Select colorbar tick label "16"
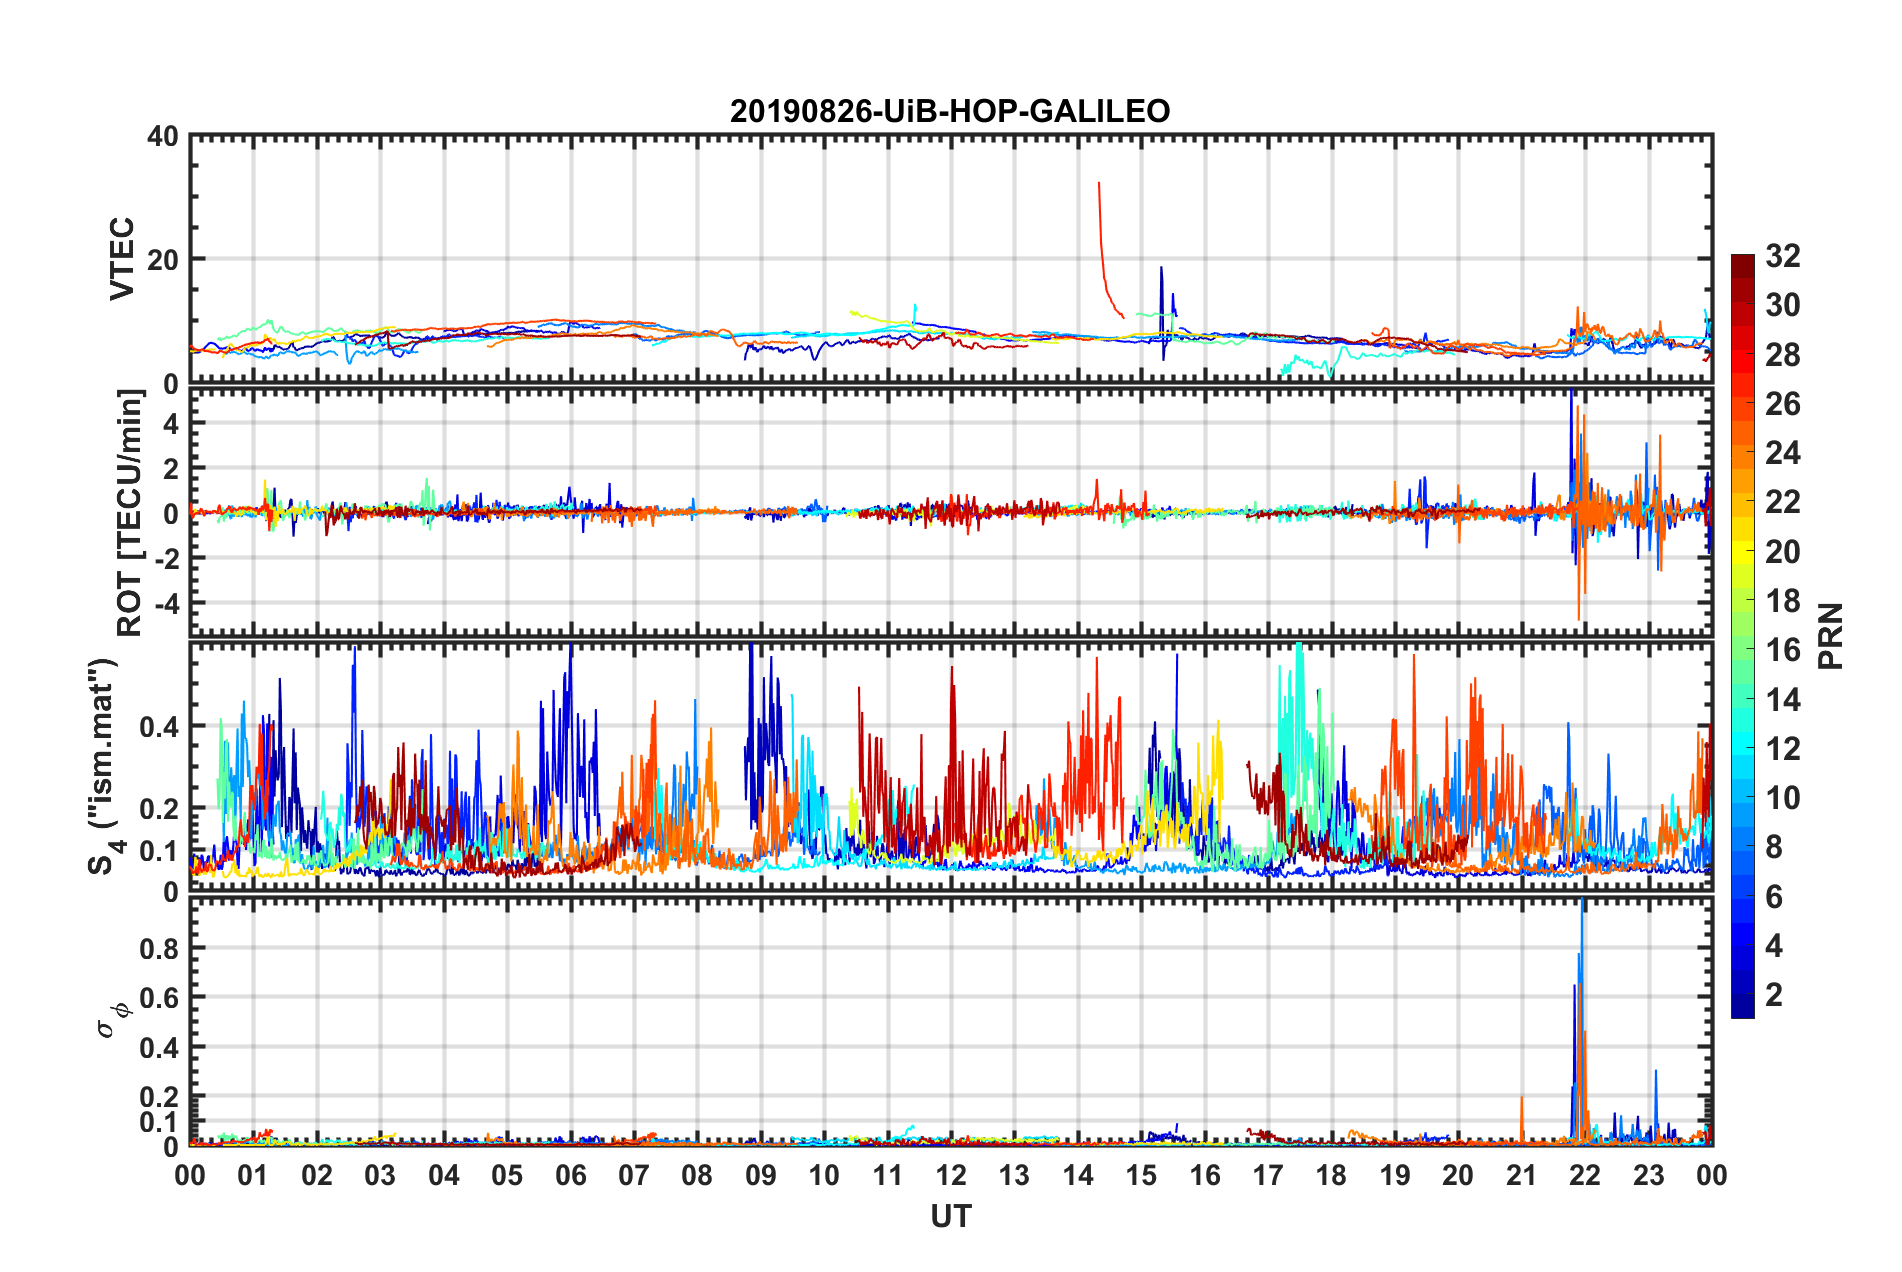The width and height of the screenshot is (1902, 1272). [1783, 650]
